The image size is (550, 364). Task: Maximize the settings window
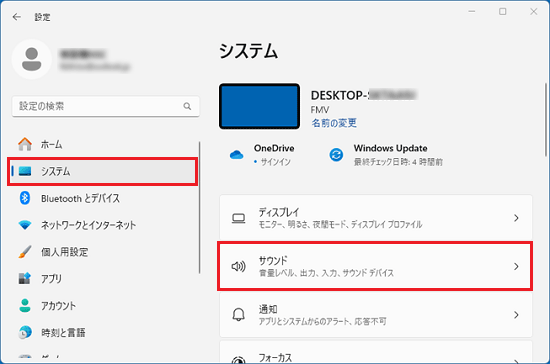coord(502,12)
